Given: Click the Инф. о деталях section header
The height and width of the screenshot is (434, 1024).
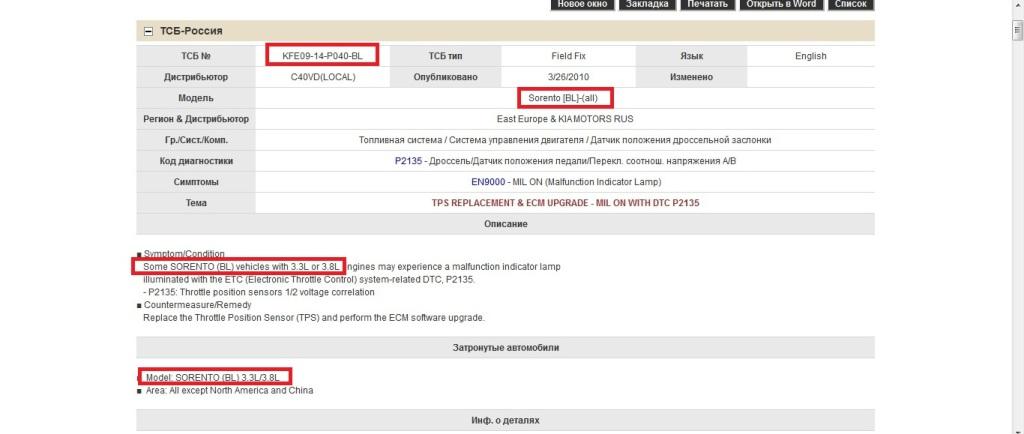Looking at the screenshot, I should coord(505,420).
